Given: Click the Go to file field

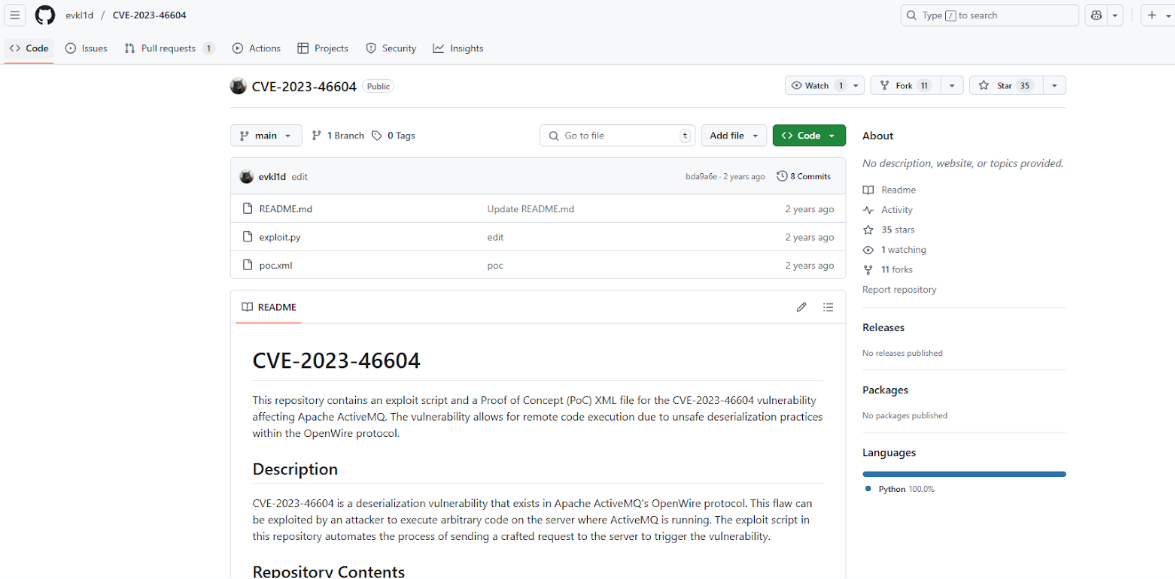Looking at the screenshot, I should click(x=617, y=136).
